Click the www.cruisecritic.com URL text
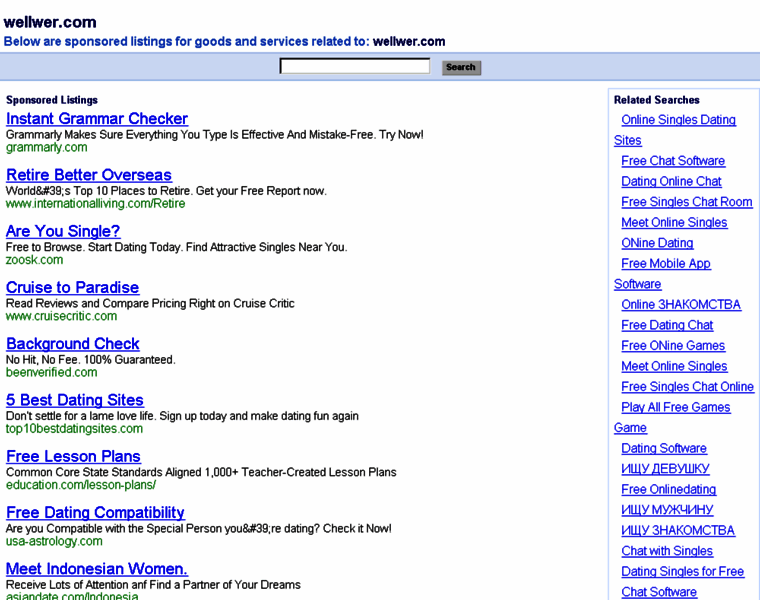The height and width of the screenshot is (600, 760). click(62, 316)
